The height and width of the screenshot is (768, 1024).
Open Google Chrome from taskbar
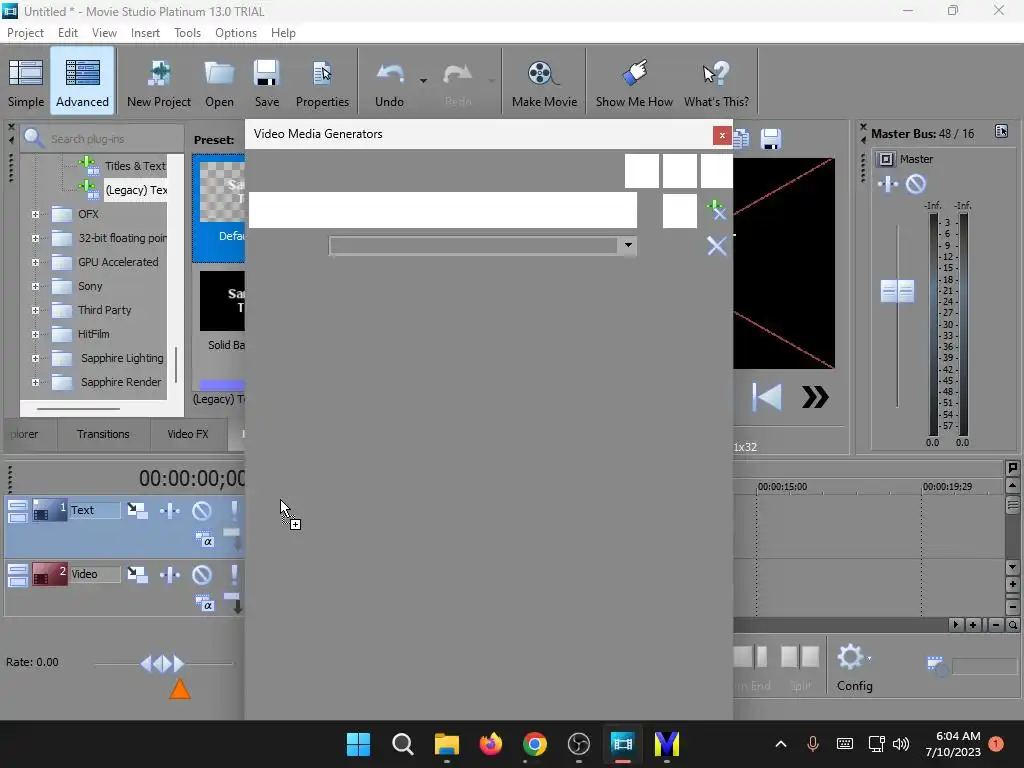tap(534, 744)
